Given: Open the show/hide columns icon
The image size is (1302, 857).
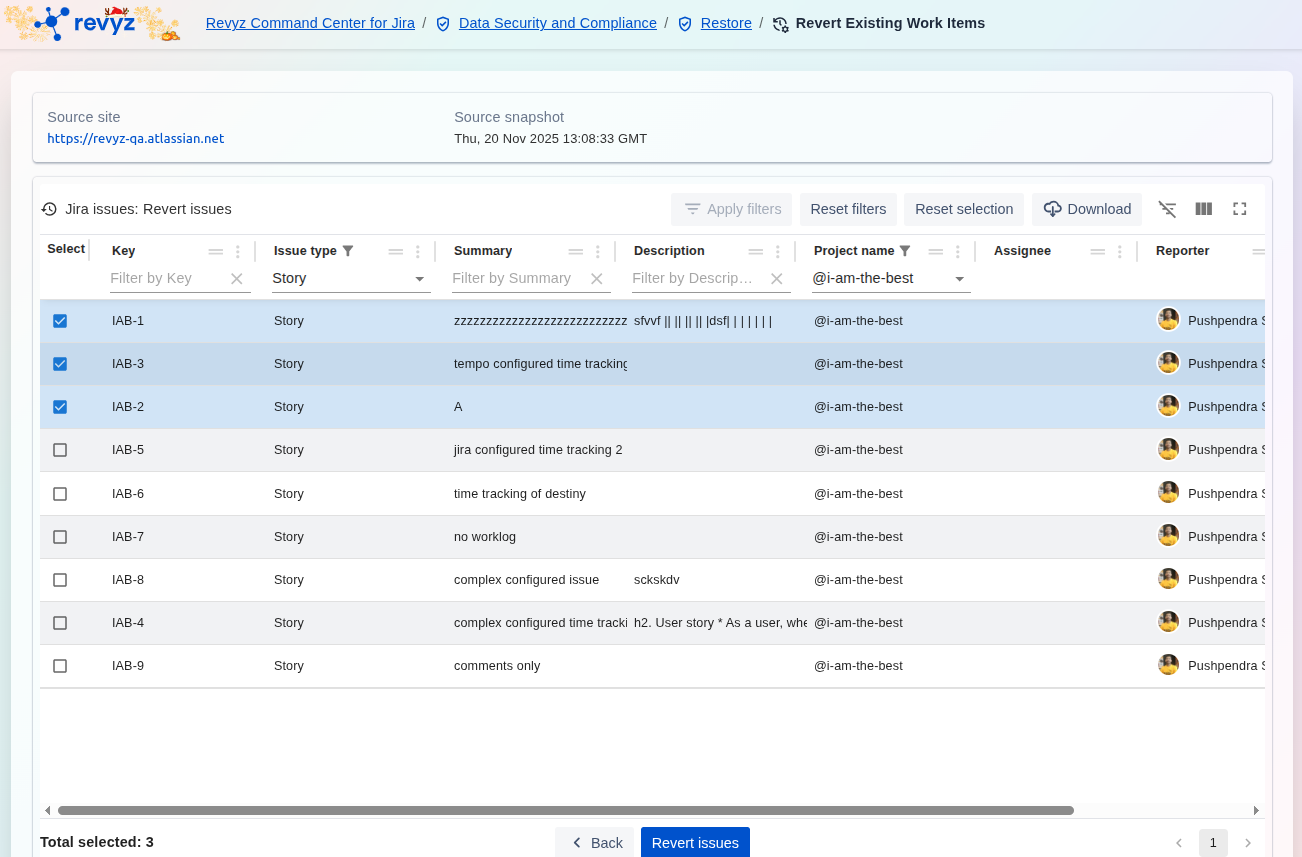Looking at the screenshot, I should (x=1203, y=209).
